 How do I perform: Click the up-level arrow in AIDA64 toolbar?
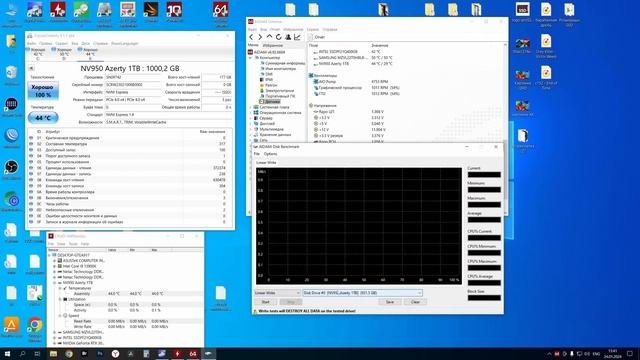[x=269, y=37]
